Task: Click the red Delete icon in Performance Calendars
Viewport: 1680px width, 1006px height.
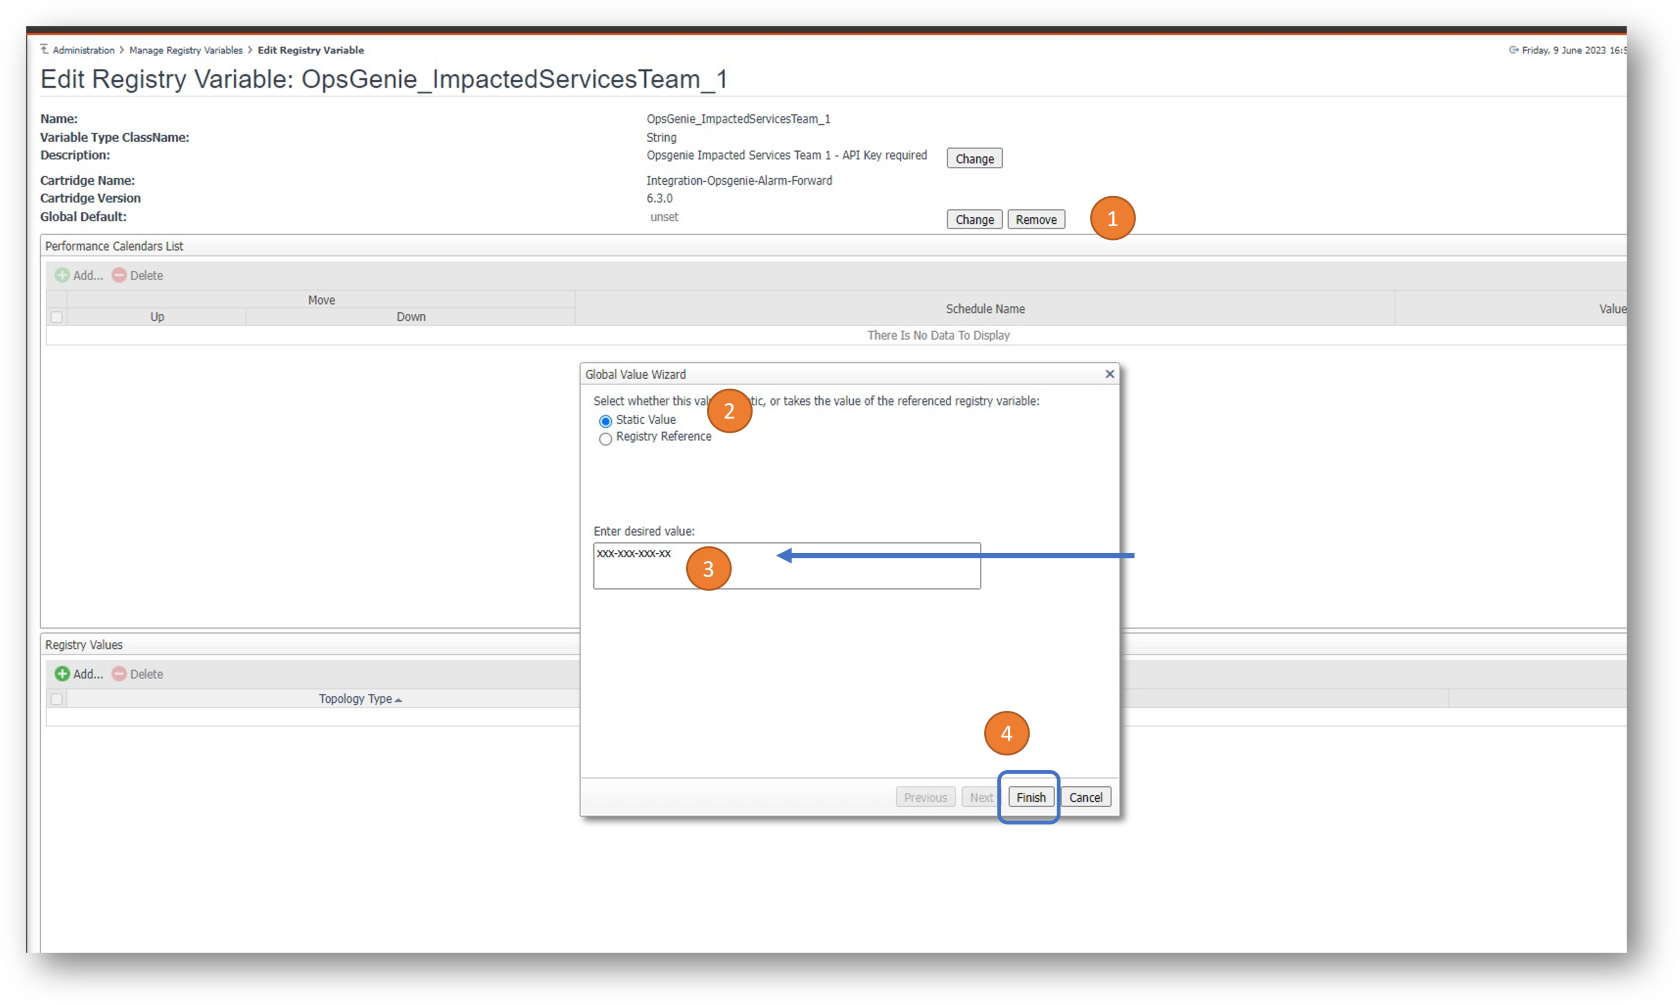Action: (x=119, y=275)
